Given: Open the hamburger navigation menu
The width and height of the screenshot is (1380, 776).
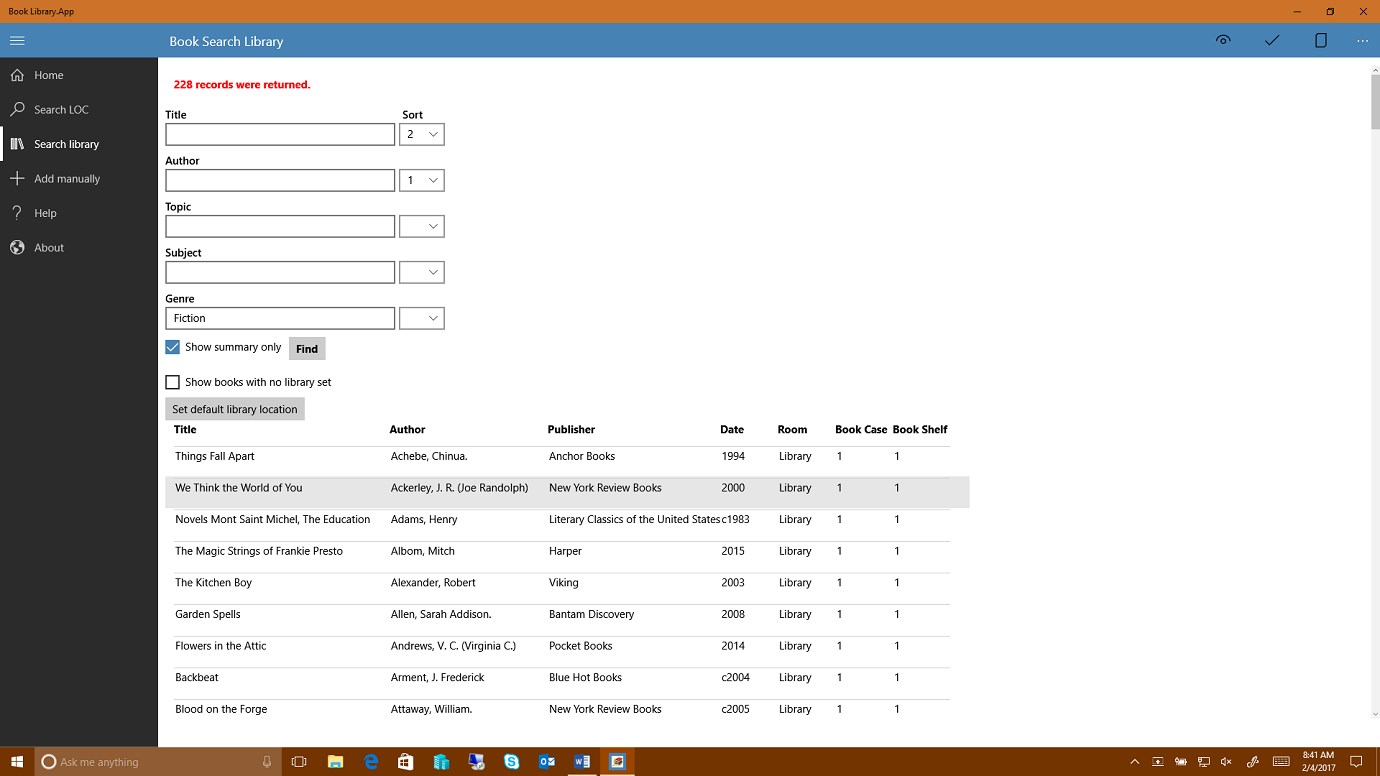Looking at the screenshot, I should click(17, 41).
